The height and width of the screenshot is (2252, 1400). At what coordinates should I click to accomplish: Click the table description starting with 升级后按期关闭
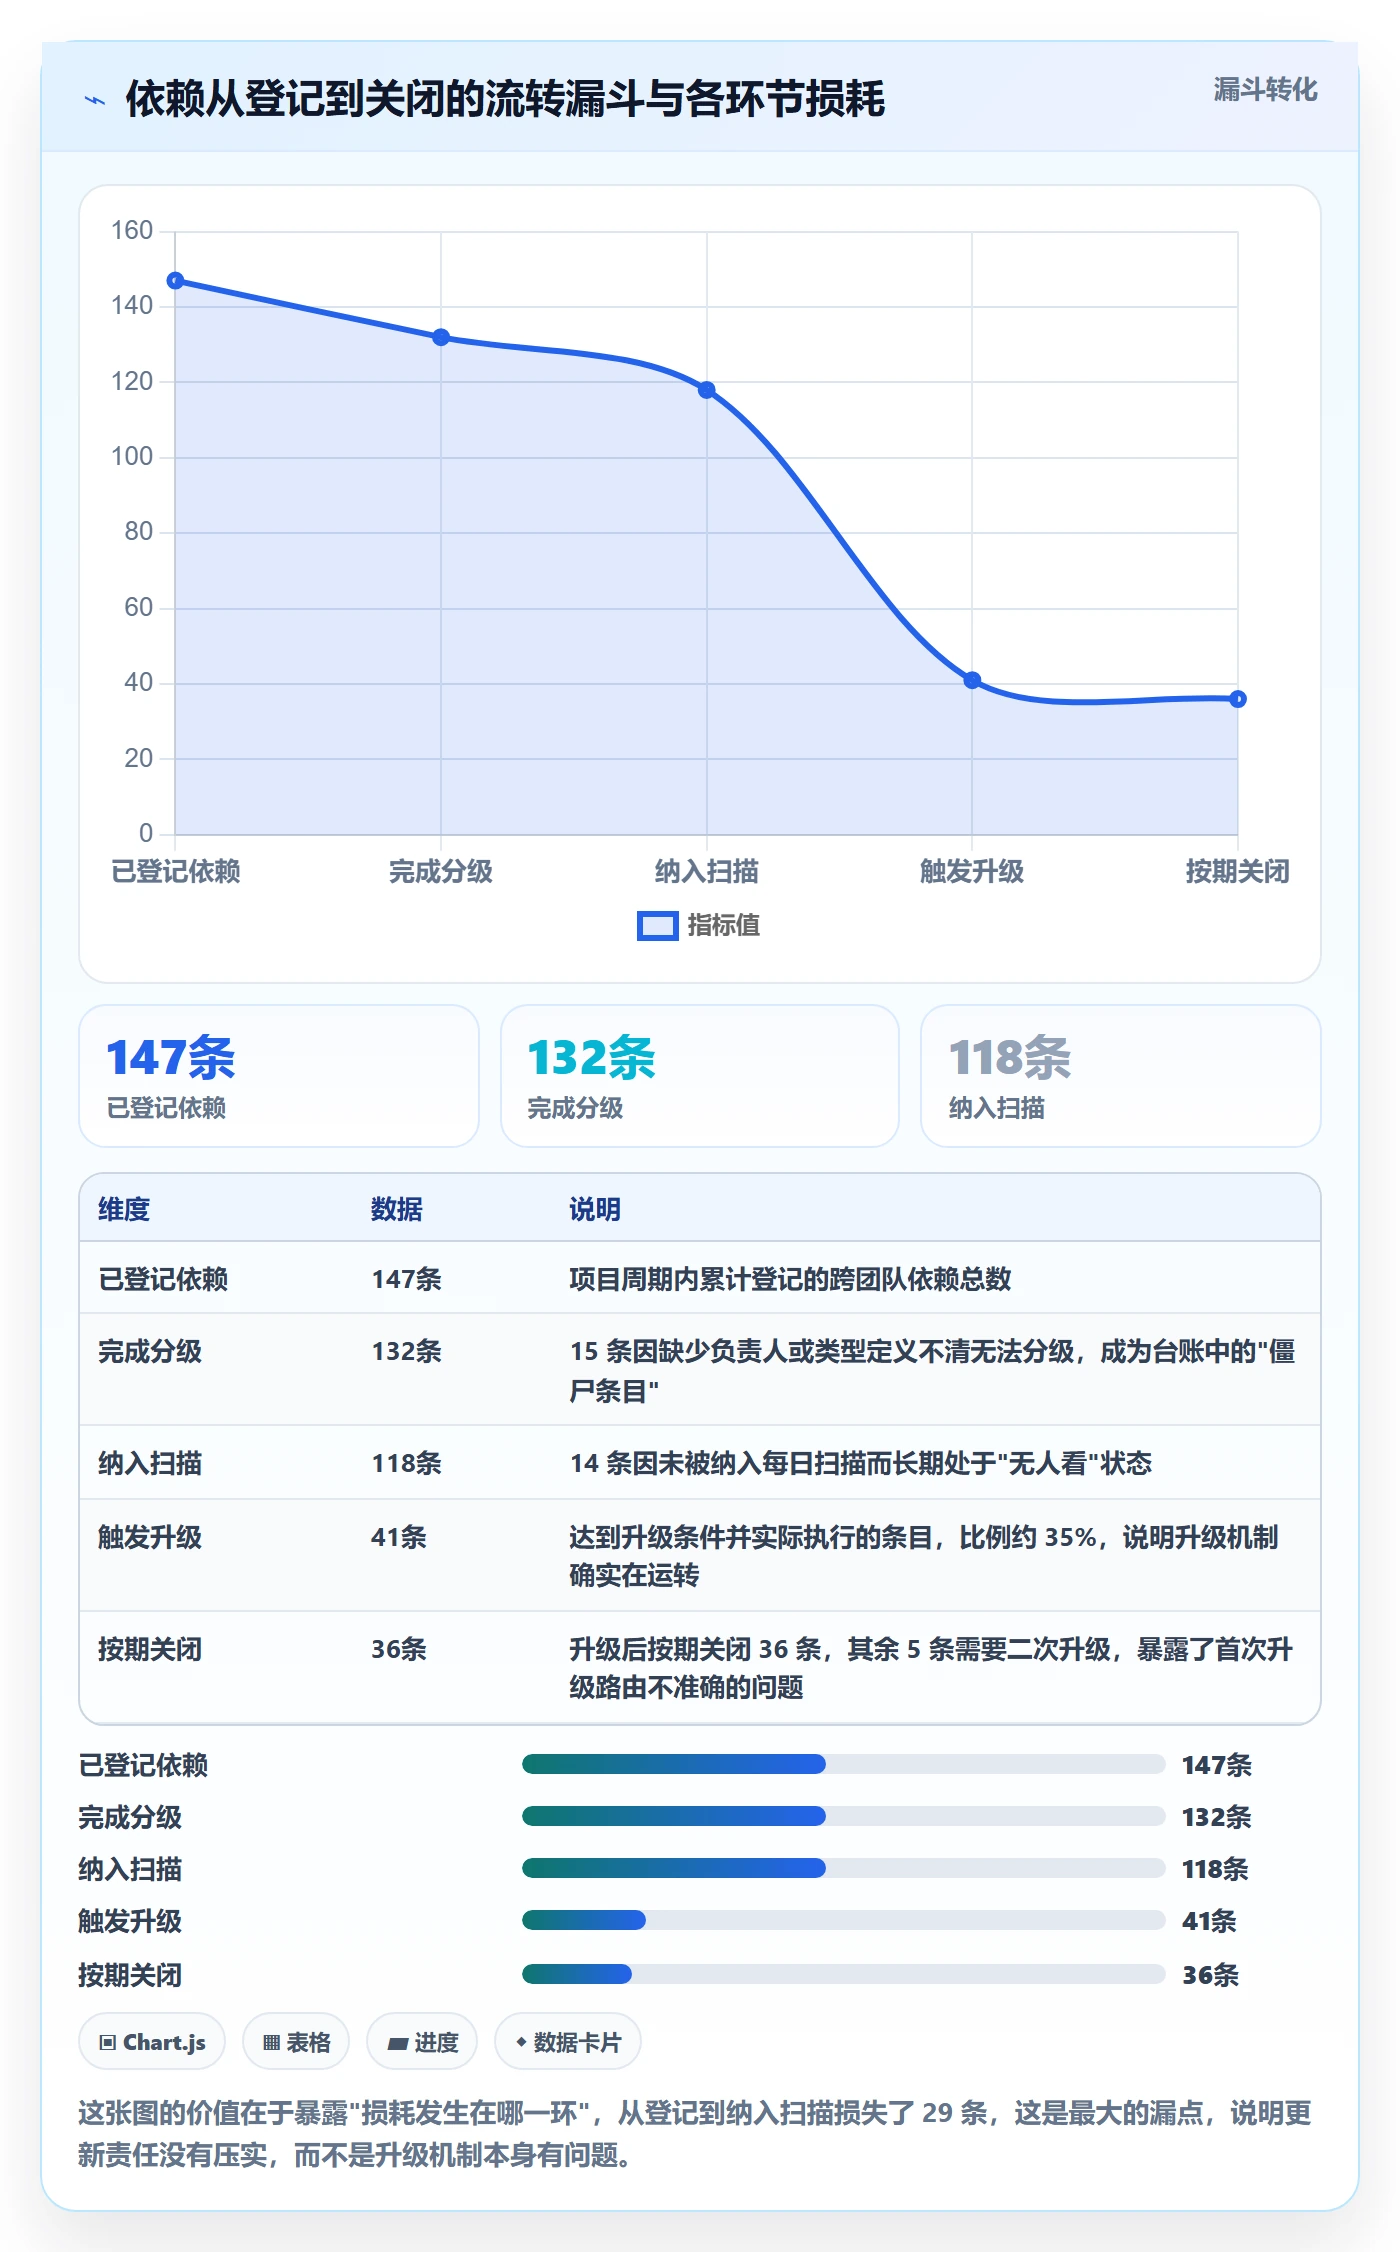[x=931, y=1668]
